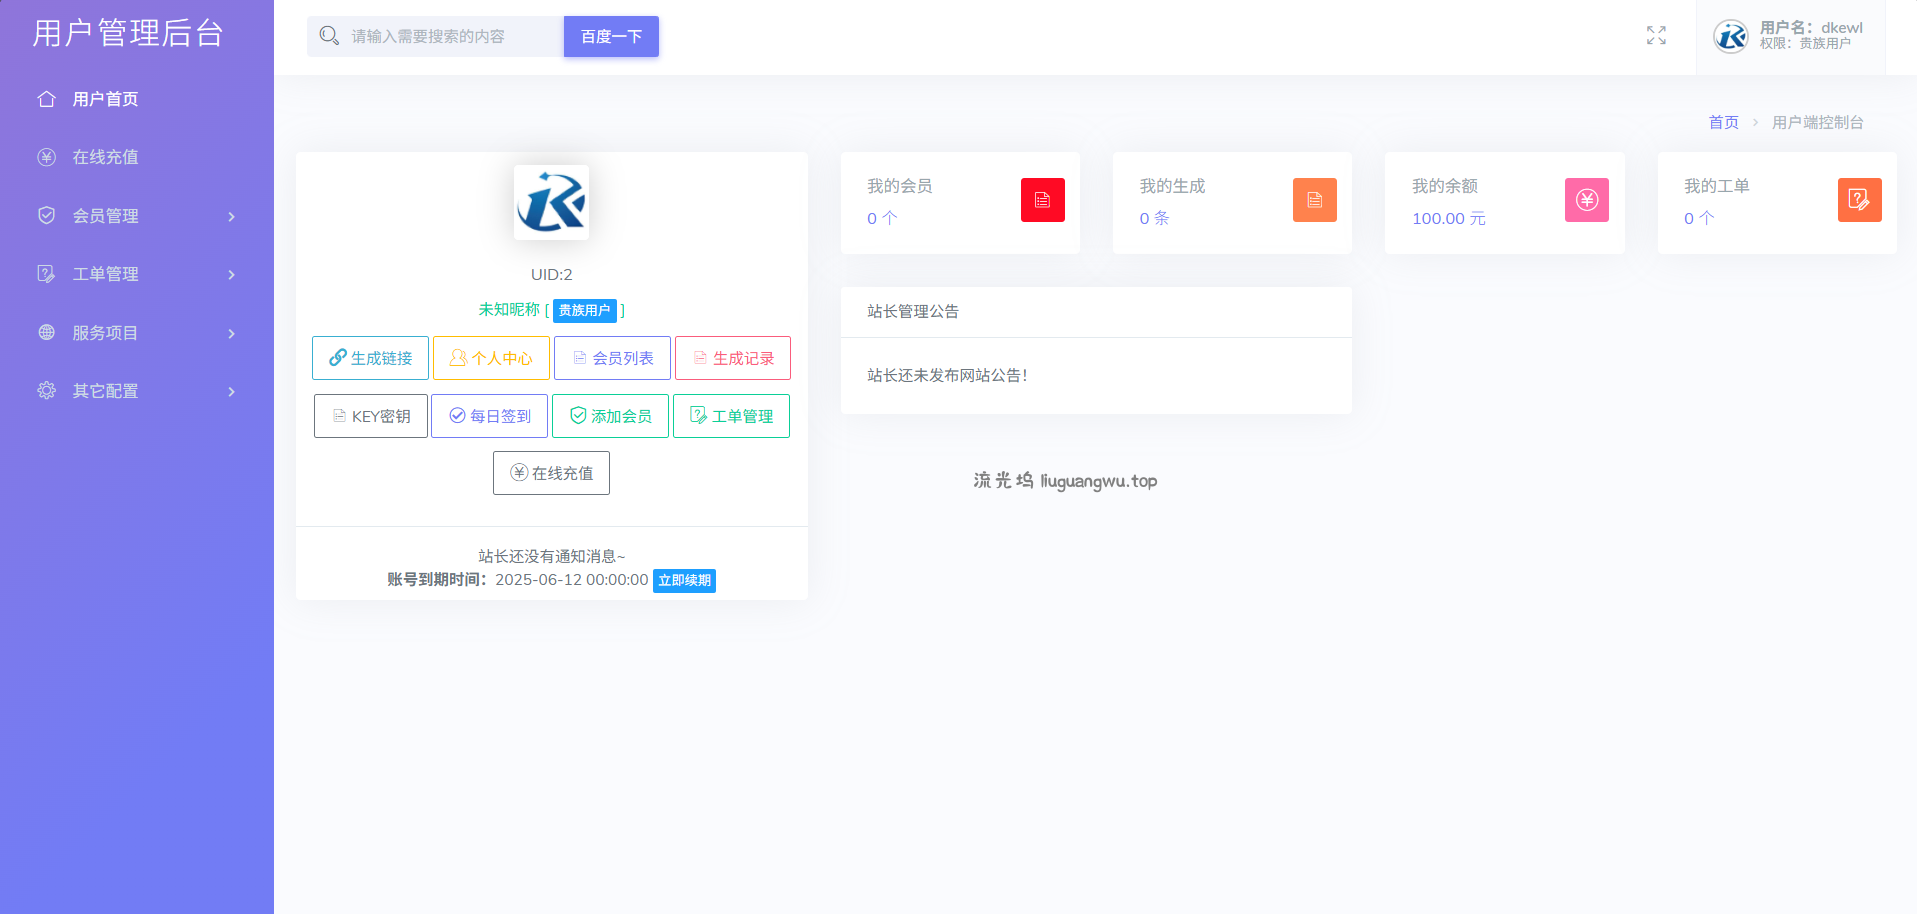Click the orange icon on 我的生成 card
This screenshot has width=1917, height=914.
pos(1314,200)
